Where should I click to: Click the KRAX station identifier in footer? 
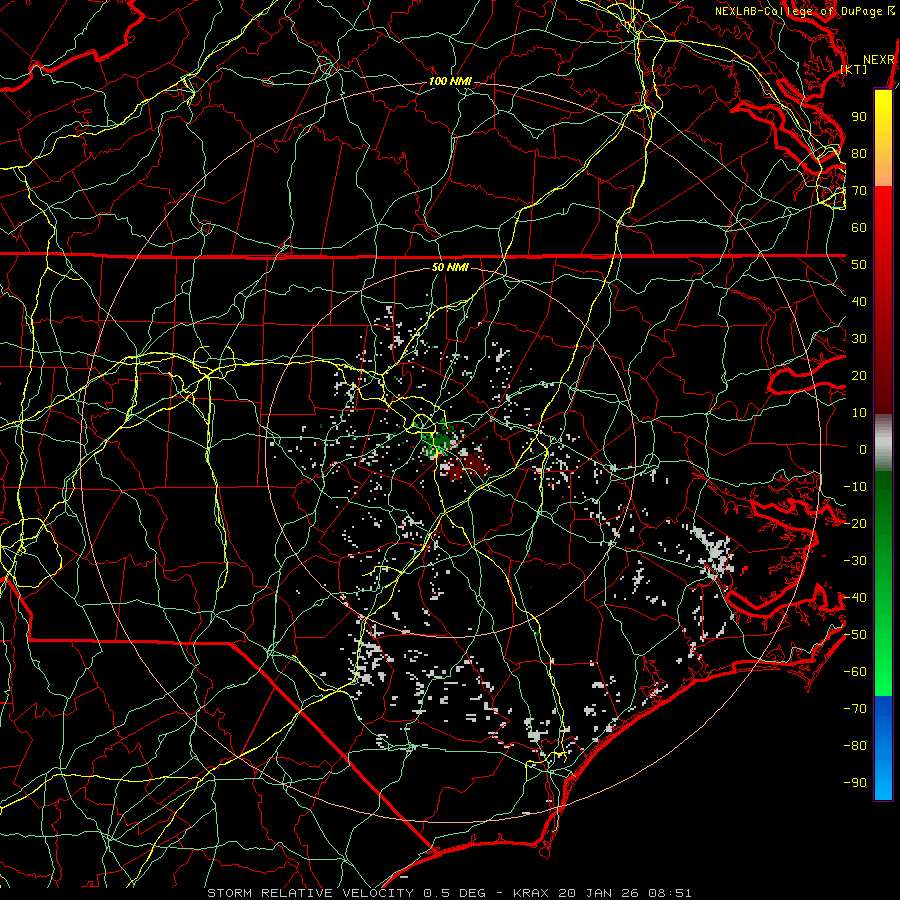[531, 893]
